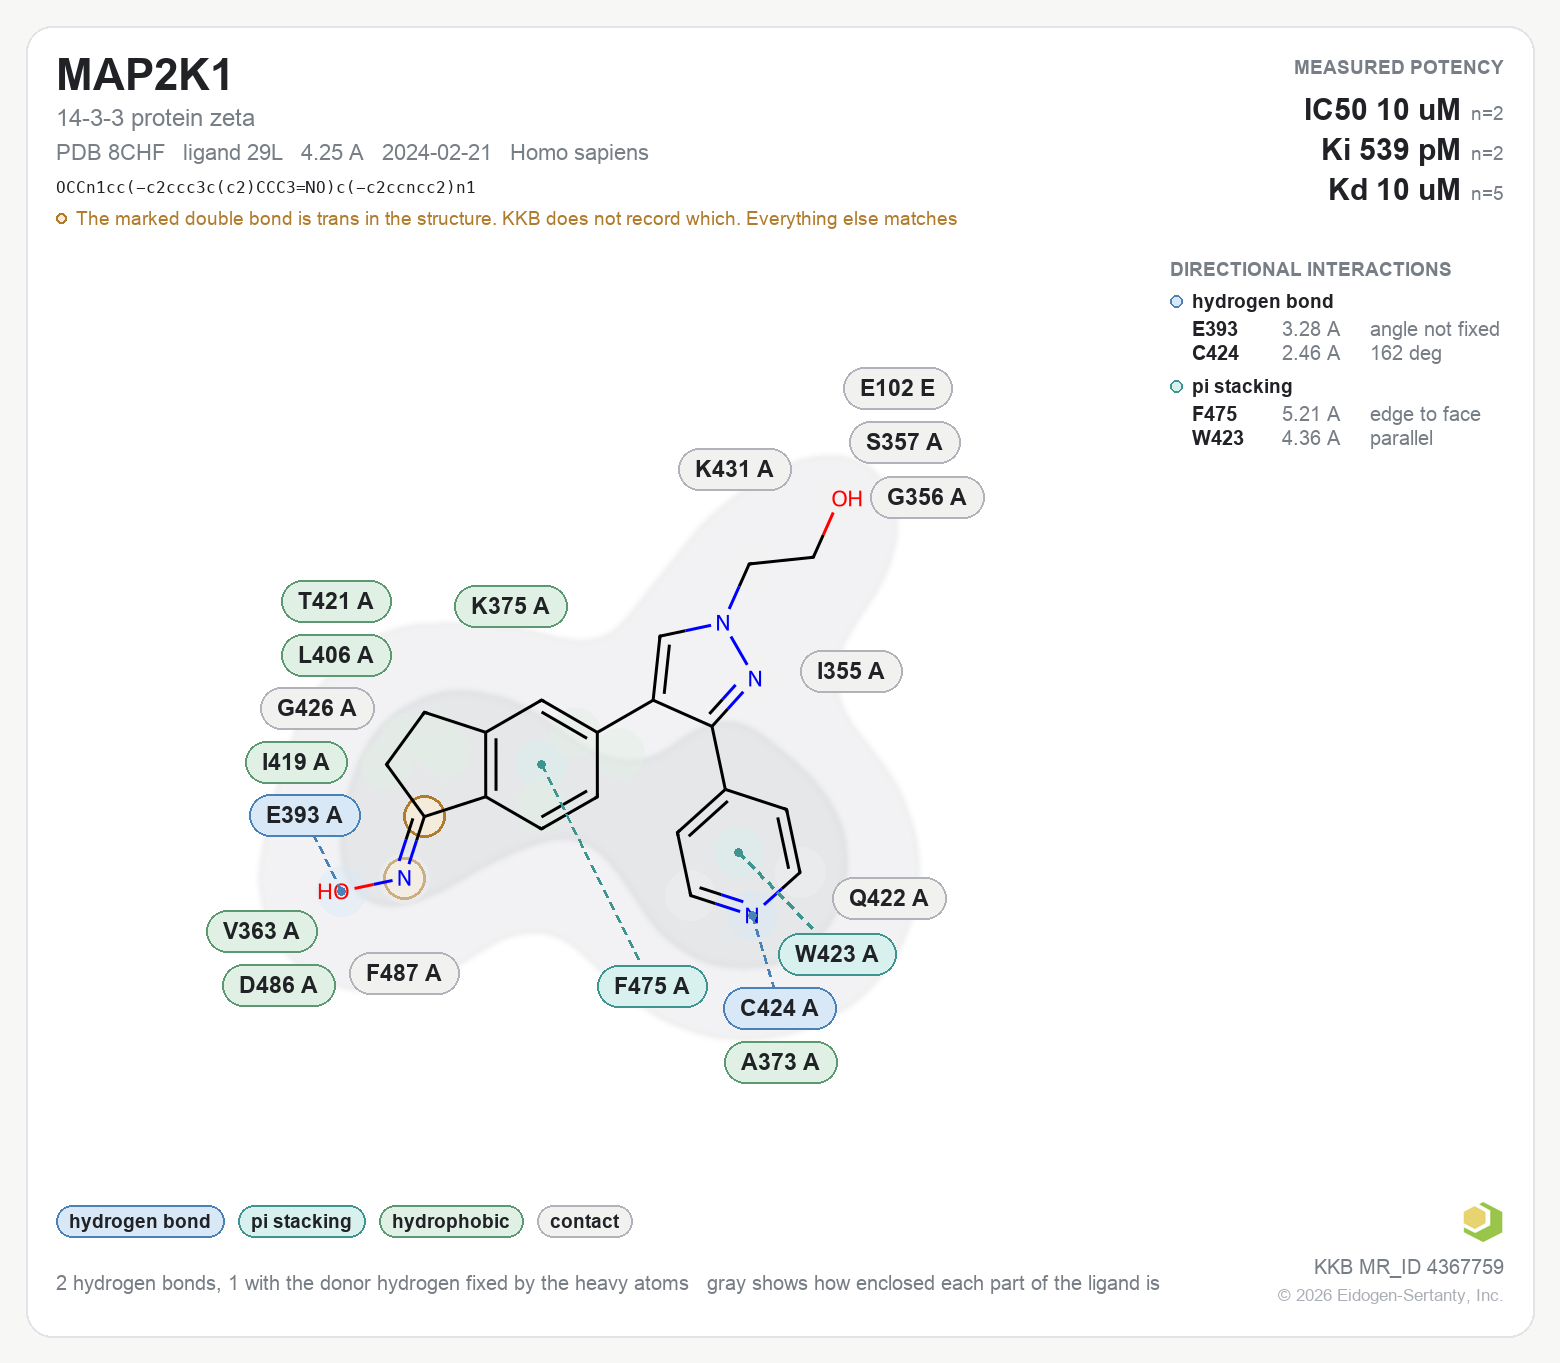Click the PDB 8CHF identifier
Screen dimensions: 1560x1363
click(110, 152)
